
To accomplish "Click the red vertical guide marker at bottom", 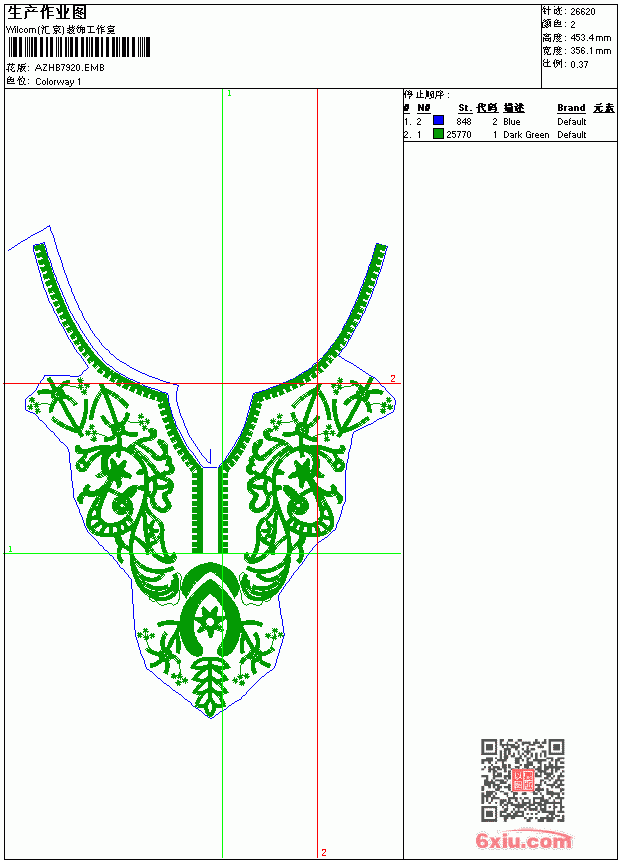I will pyautogui.click(x=324, y=852).
